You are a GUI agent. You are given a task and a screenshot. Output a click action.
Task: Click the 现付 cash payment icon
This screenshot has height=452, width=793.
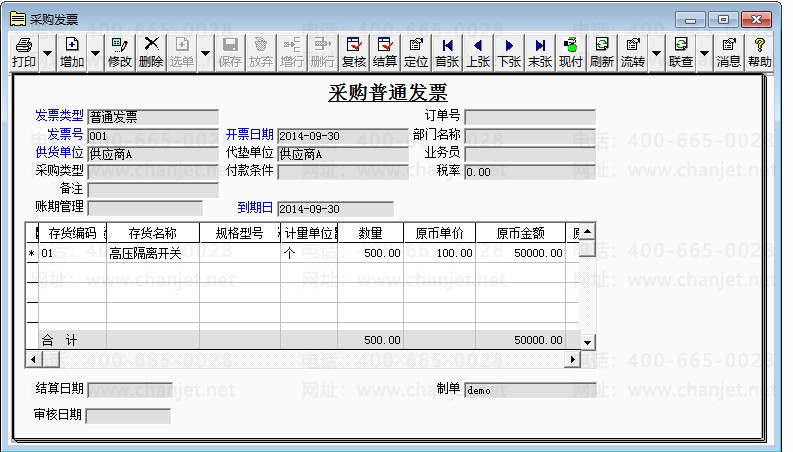click(571, 53)
